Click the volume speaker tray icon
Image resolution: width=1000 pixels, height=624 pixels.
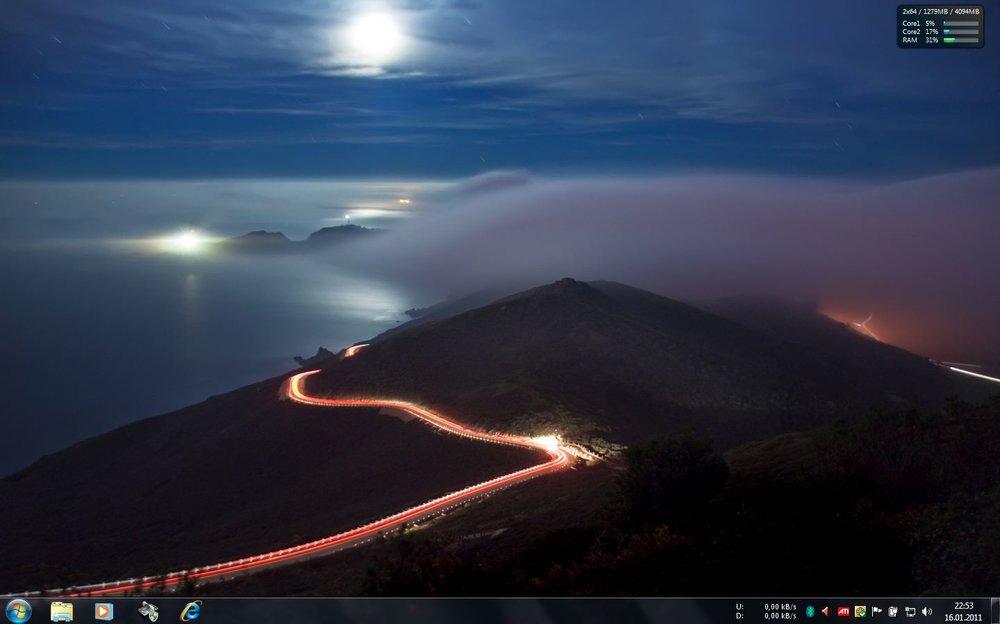[927, 611]
